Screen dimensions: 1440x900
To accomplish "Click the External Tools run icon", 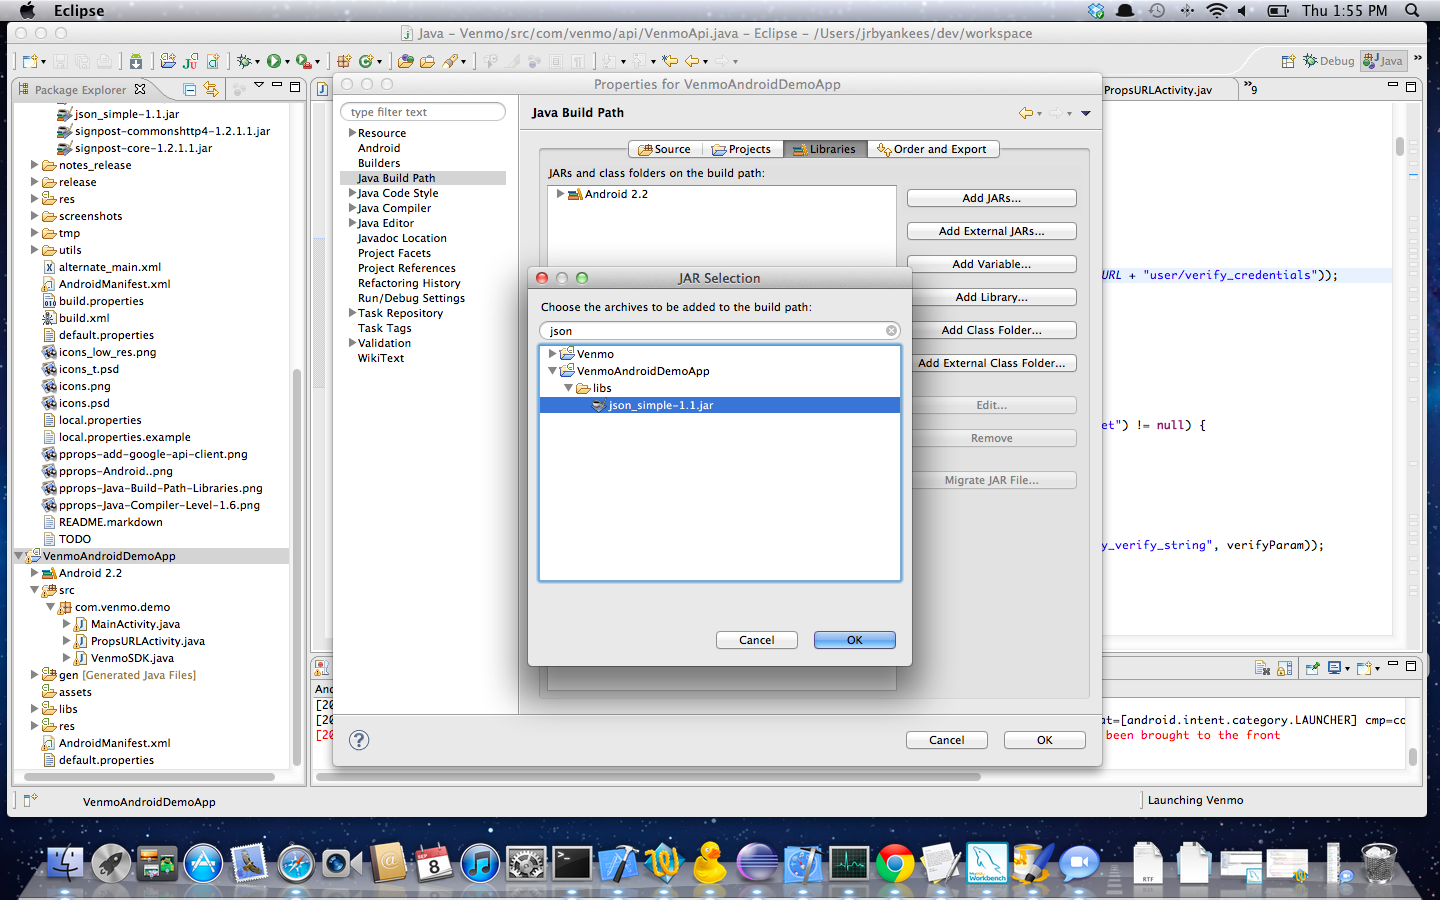I will point(303,61).
